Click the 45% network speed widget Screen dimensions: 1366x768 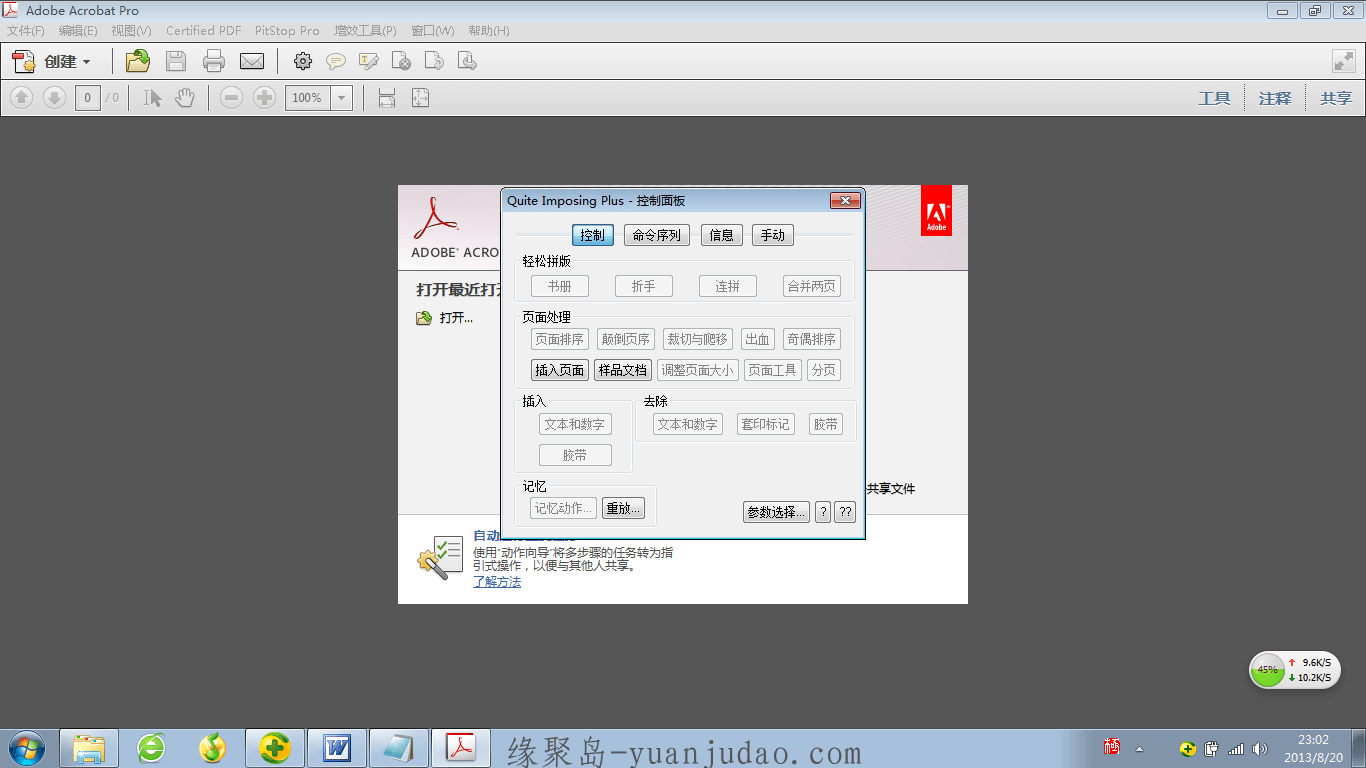pyautogui.click(x=1295, y=670)
